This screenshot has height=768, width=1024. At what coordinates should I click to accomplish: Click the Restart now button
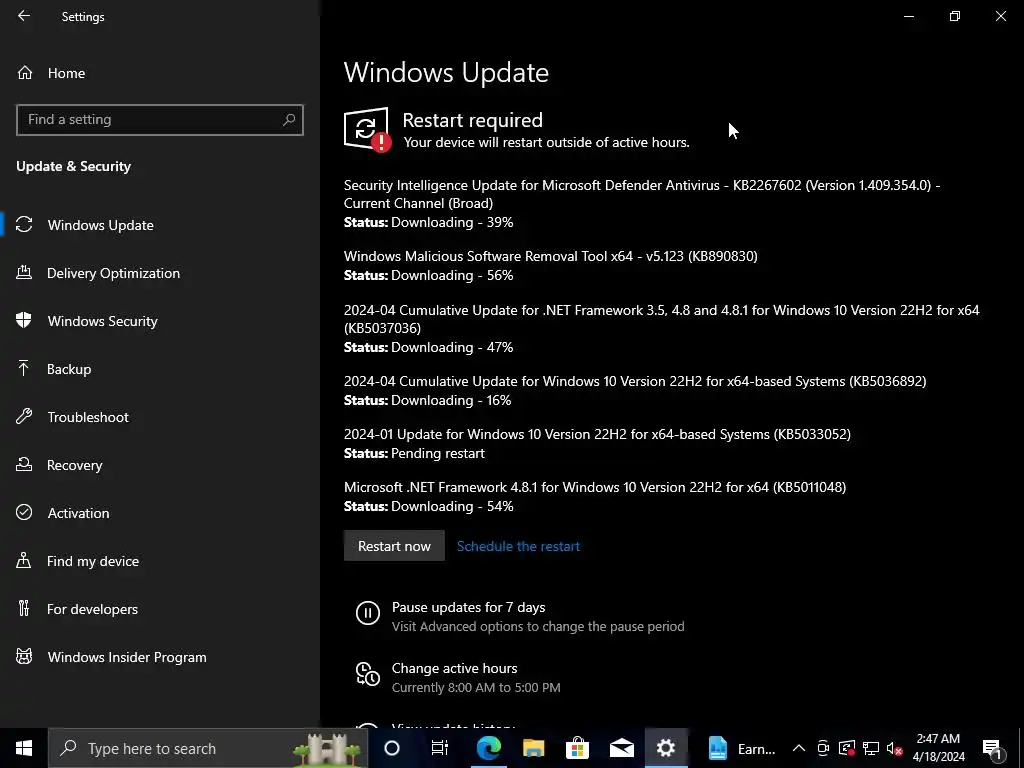394,546
